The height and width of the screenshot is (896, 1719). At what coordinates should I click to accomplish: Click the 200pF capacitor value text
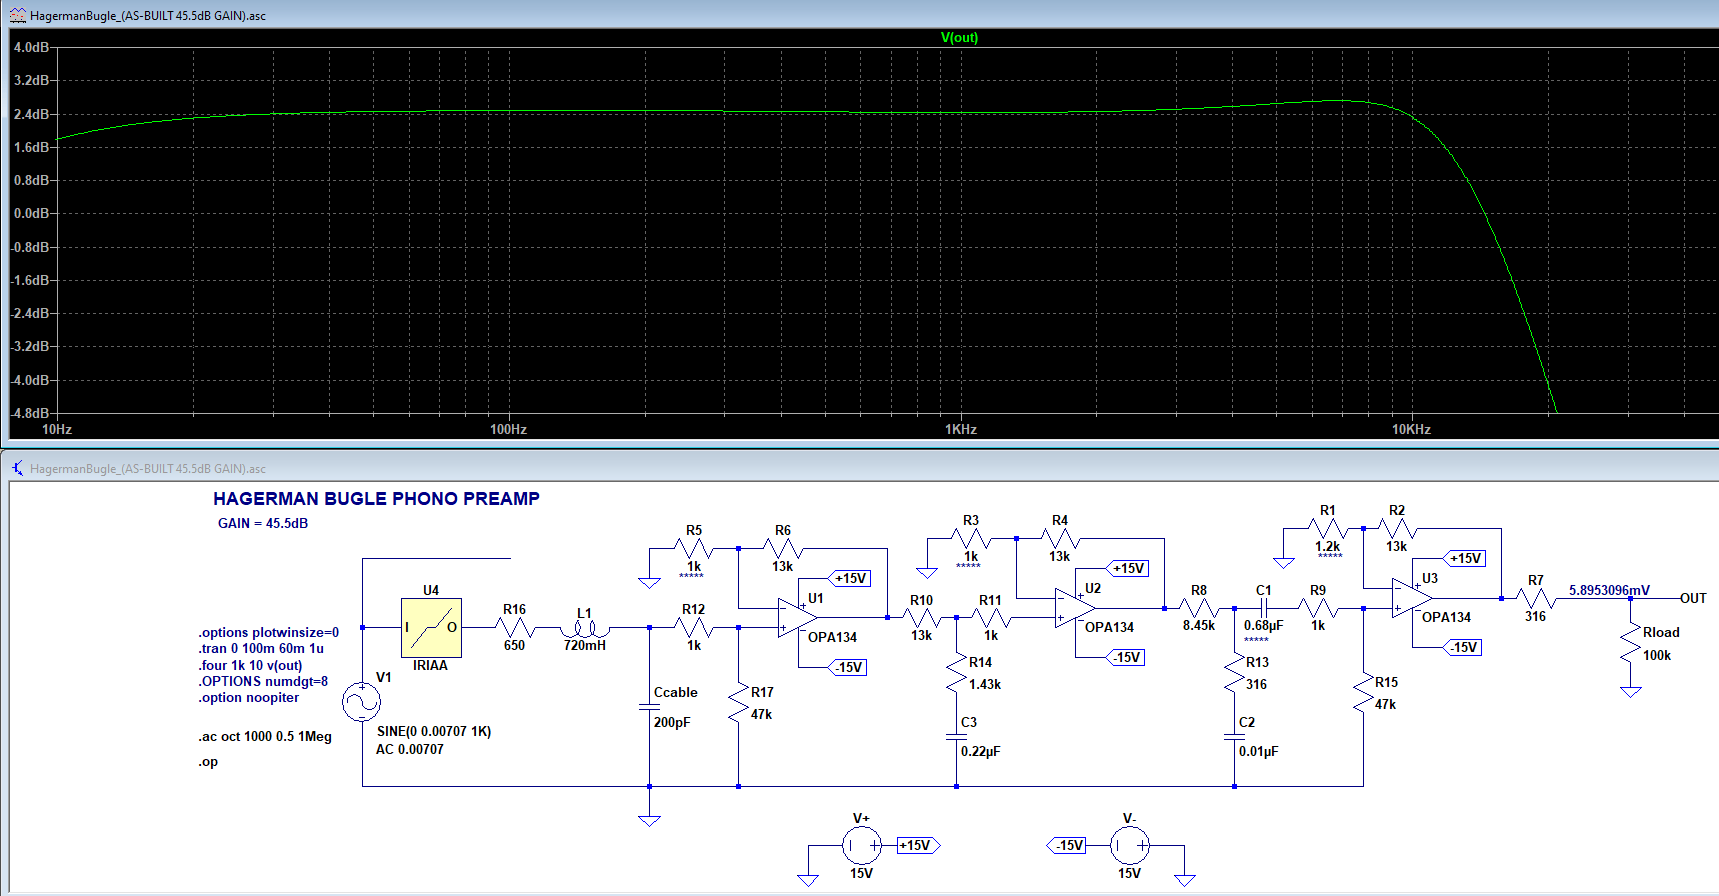[x=672, y=722]
